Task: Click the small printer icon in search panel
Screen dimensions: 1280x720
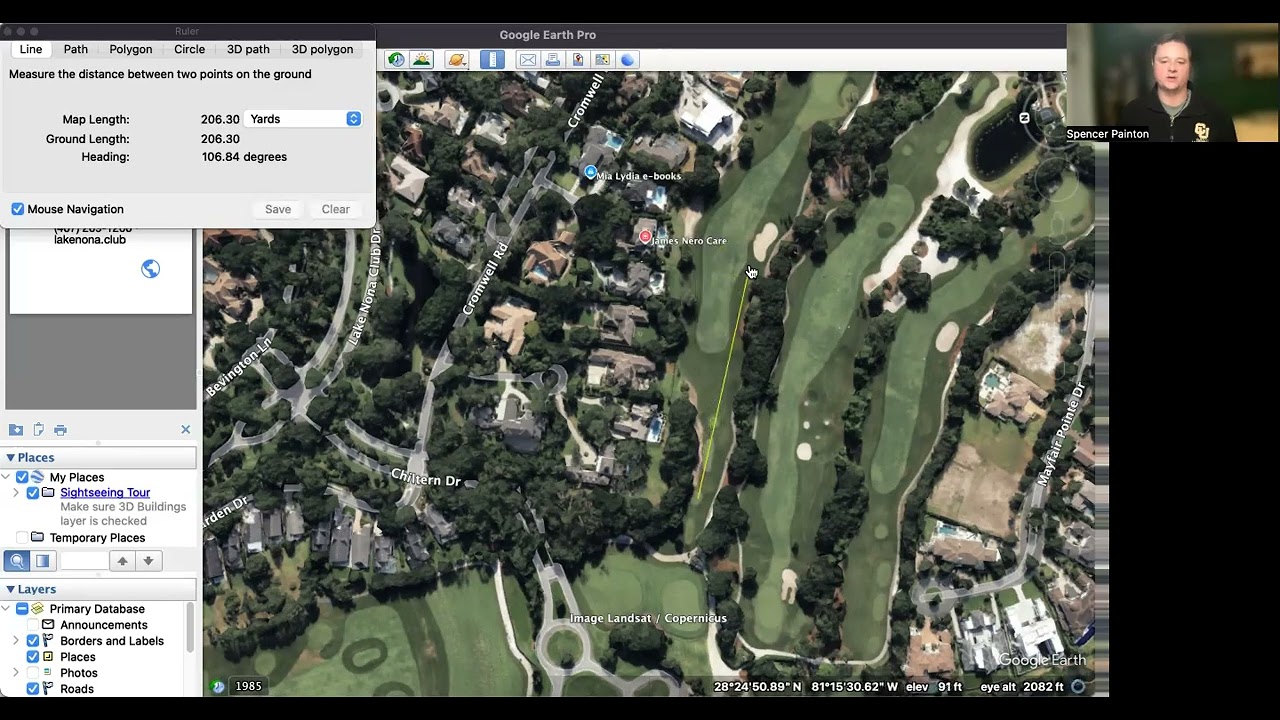Action: click(60, 430)
